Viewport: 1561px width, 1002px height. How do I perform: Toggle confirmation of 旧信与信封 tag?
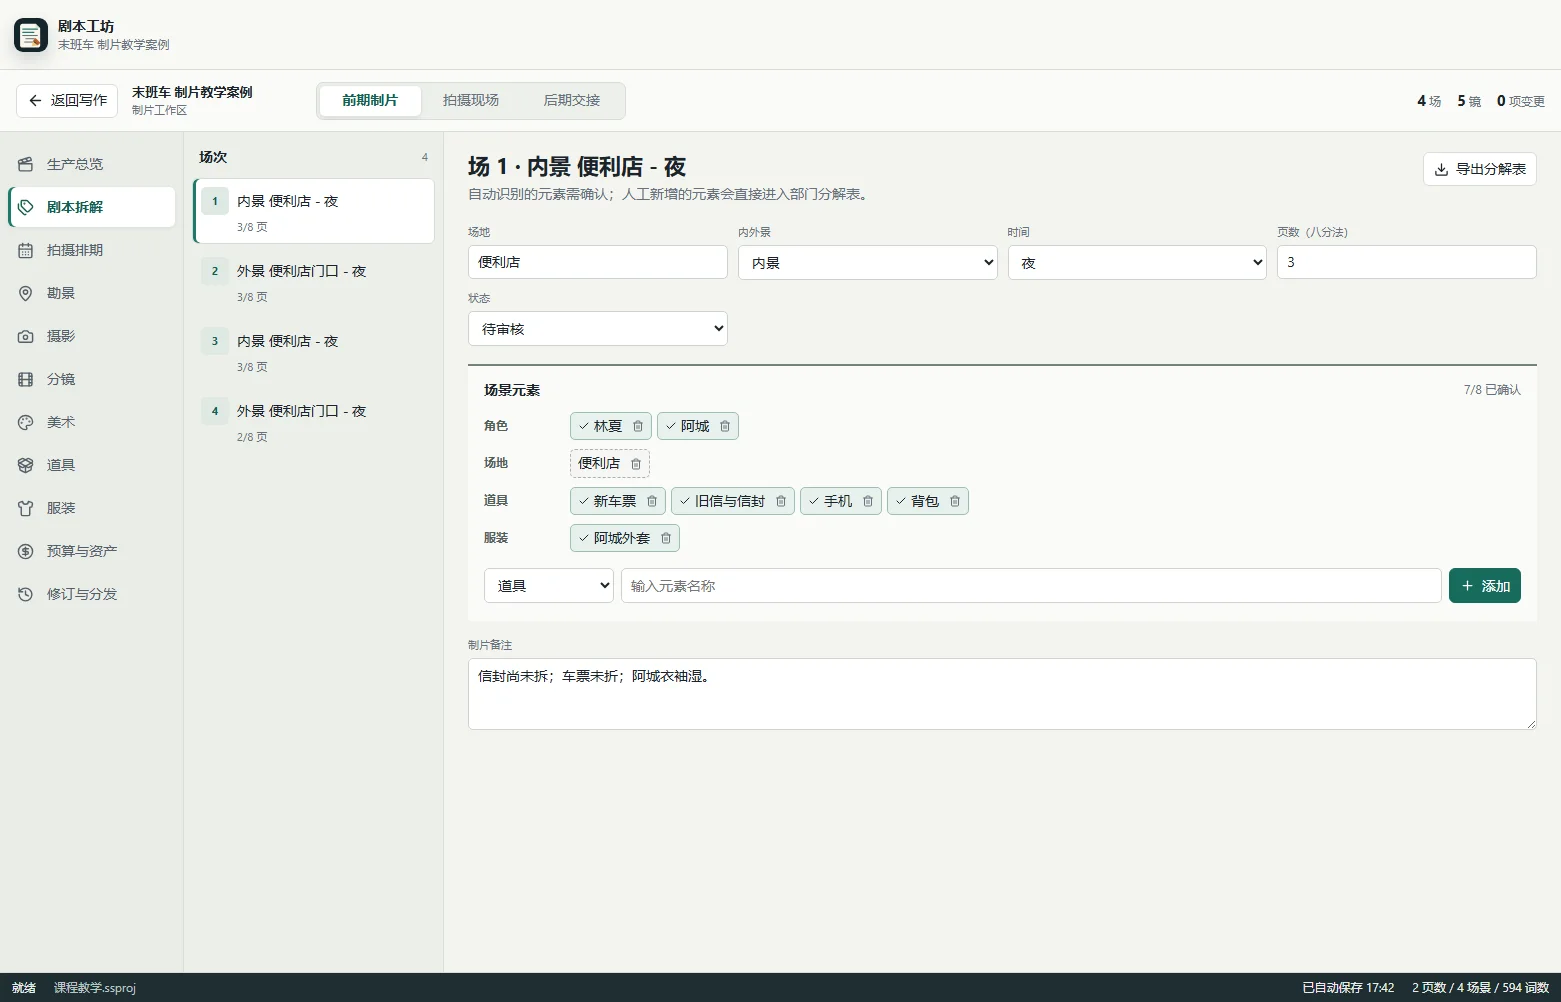click(x=722, y=501)
